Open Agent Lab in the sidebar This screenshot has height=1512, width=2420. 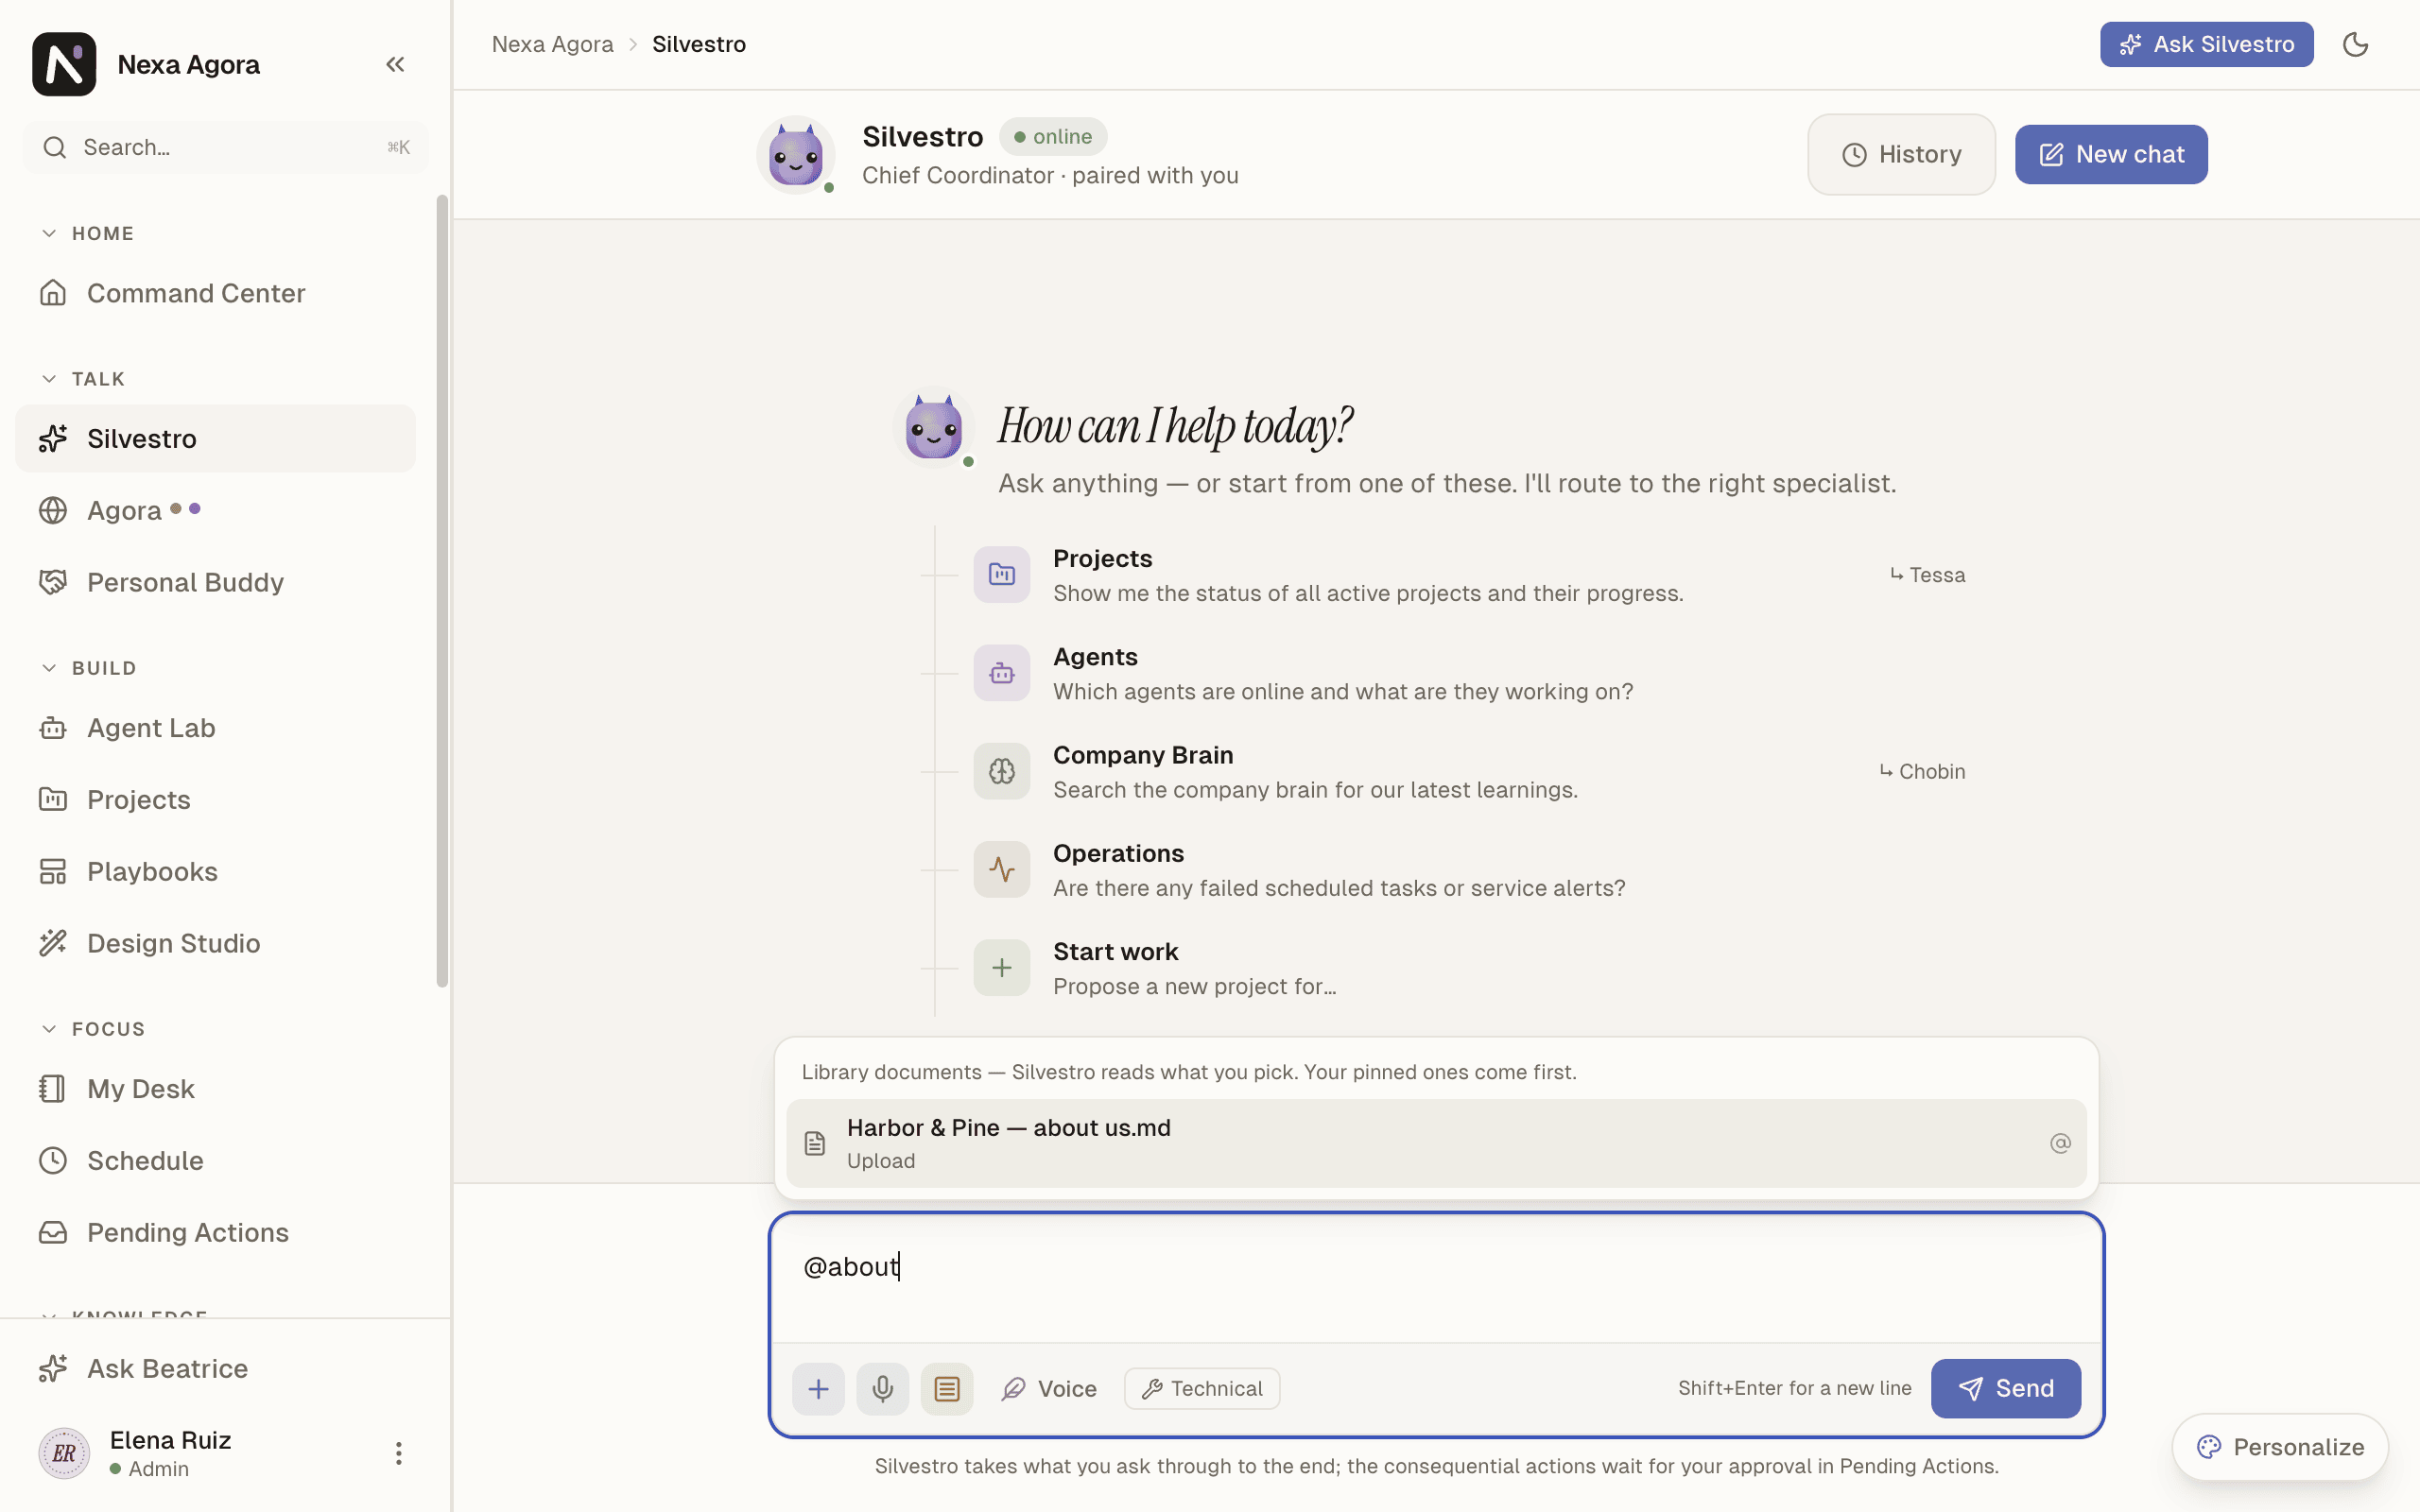(x=215, y=728)
